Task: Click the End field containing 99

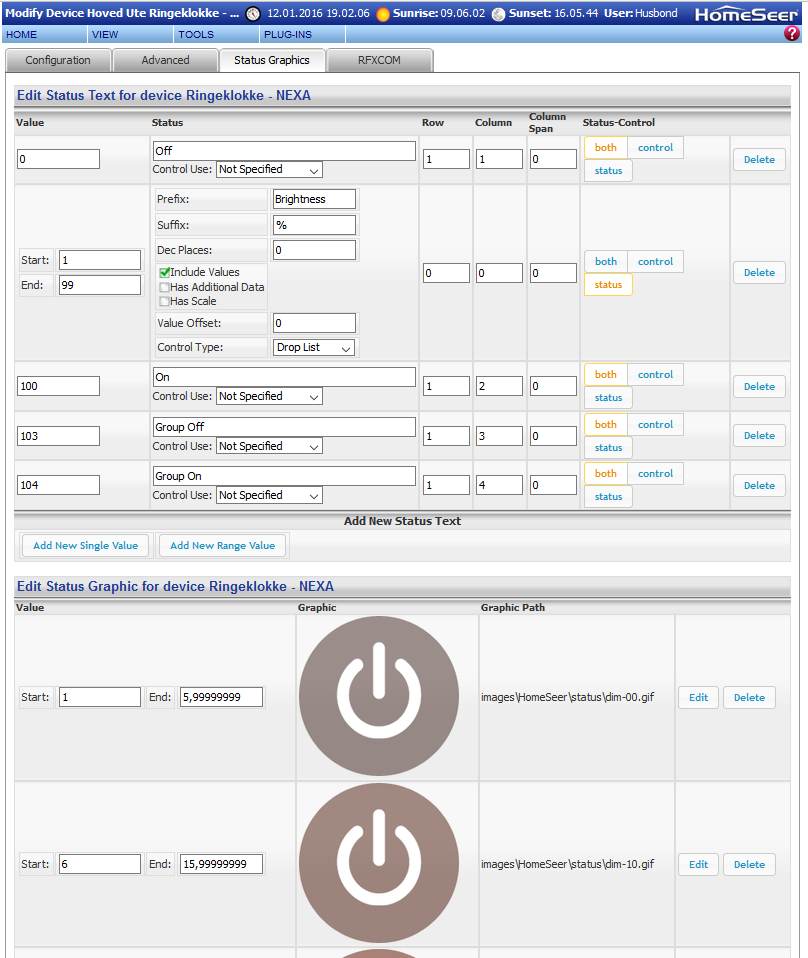Action: (x=100, y=285)
